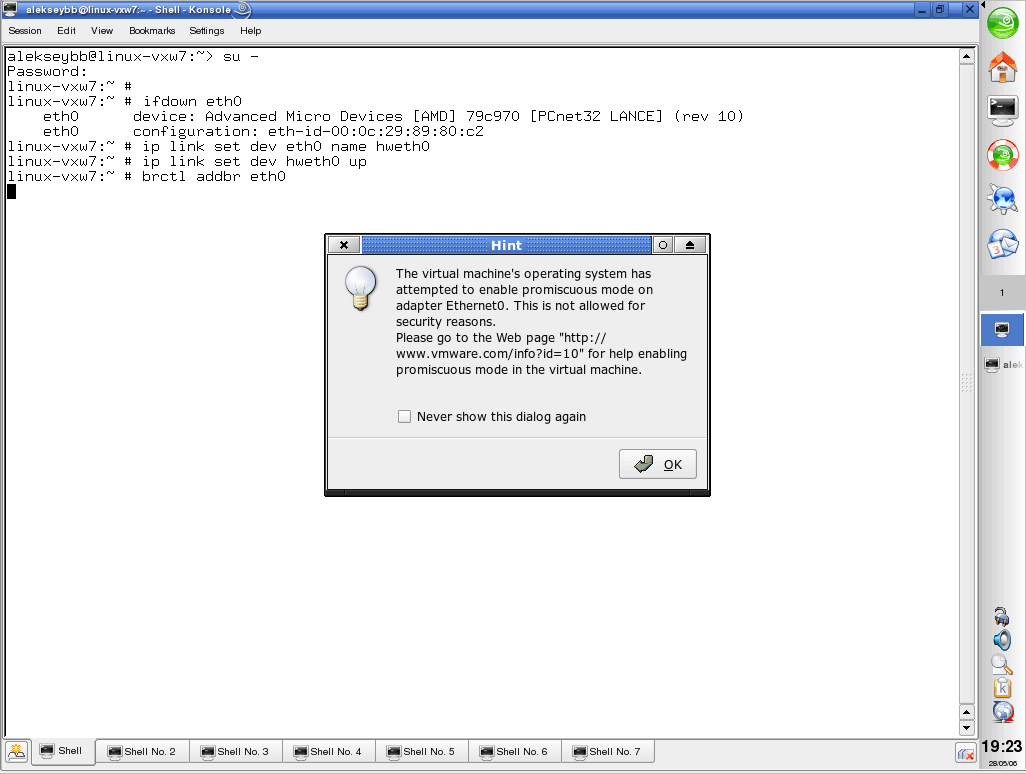
Task: Switch to the Shell No. 6 tab
Action: click(514, 751)
